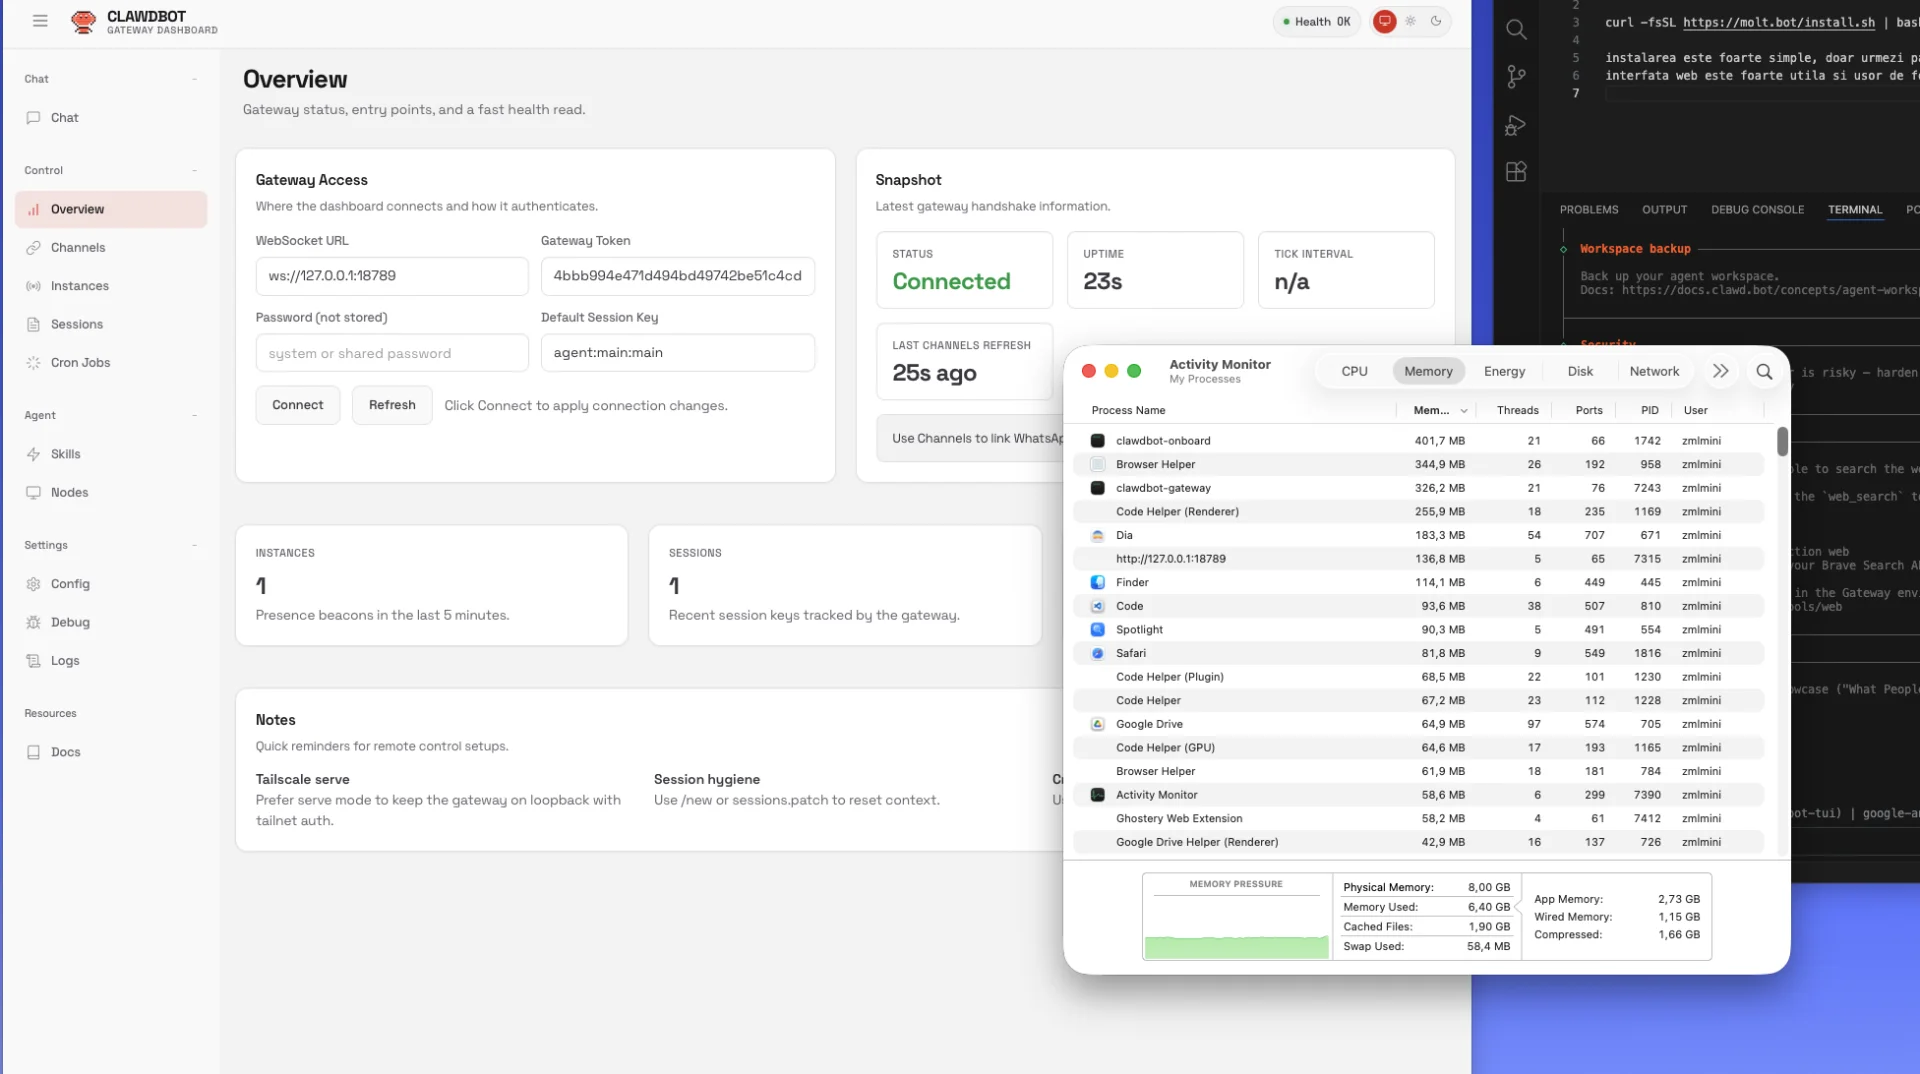The width and height of the screenshot is (1920, 1074).
Task: Click the Refresh button
Action: 392,405
